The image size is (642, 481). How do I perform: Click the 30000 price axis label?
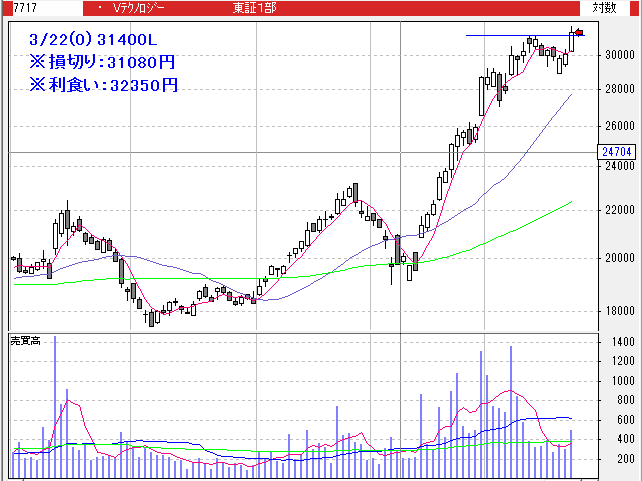[619, 54]
